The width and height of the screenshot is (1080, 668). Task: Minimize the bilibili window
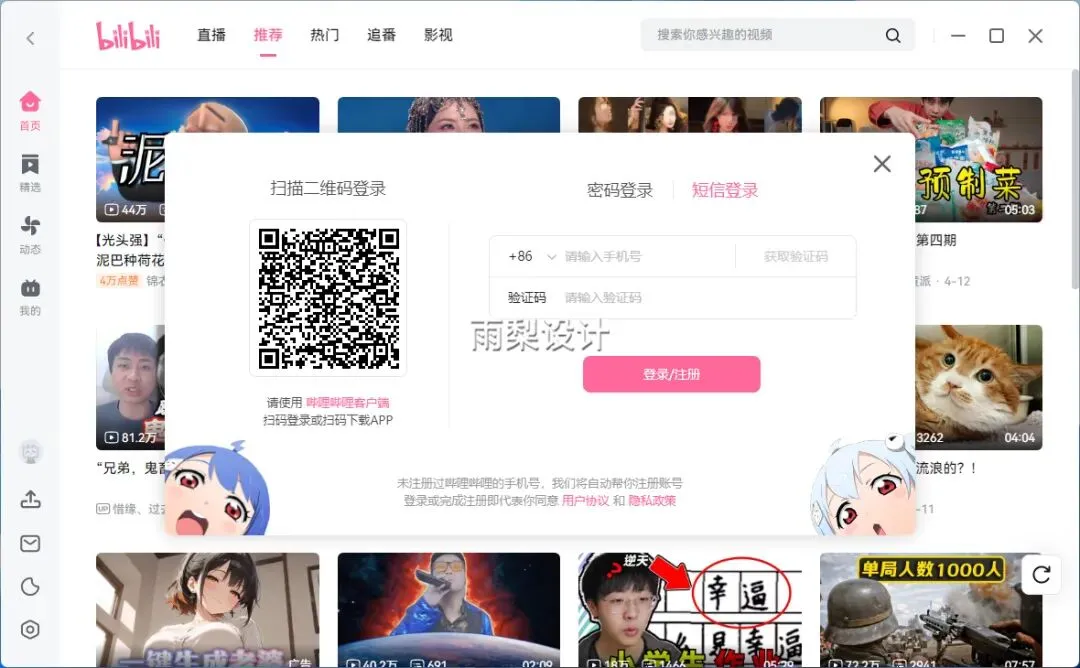[958, 35]
